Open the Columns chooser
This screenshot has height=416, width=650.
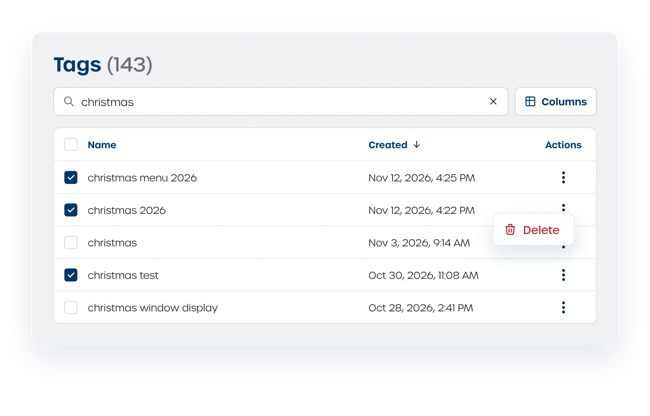(555, 102)
